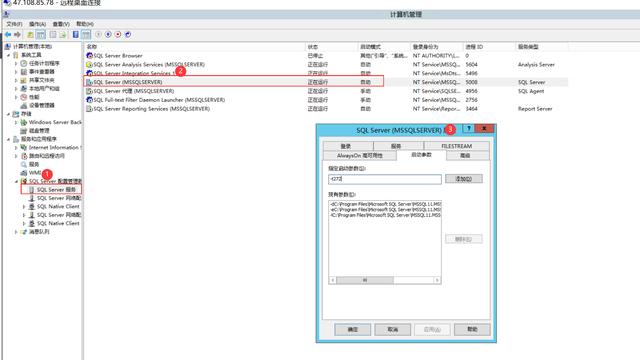Toggle the Show/Hide Console Tree toolbar icon
The image size is (640, 360).
tap(40, 35)
